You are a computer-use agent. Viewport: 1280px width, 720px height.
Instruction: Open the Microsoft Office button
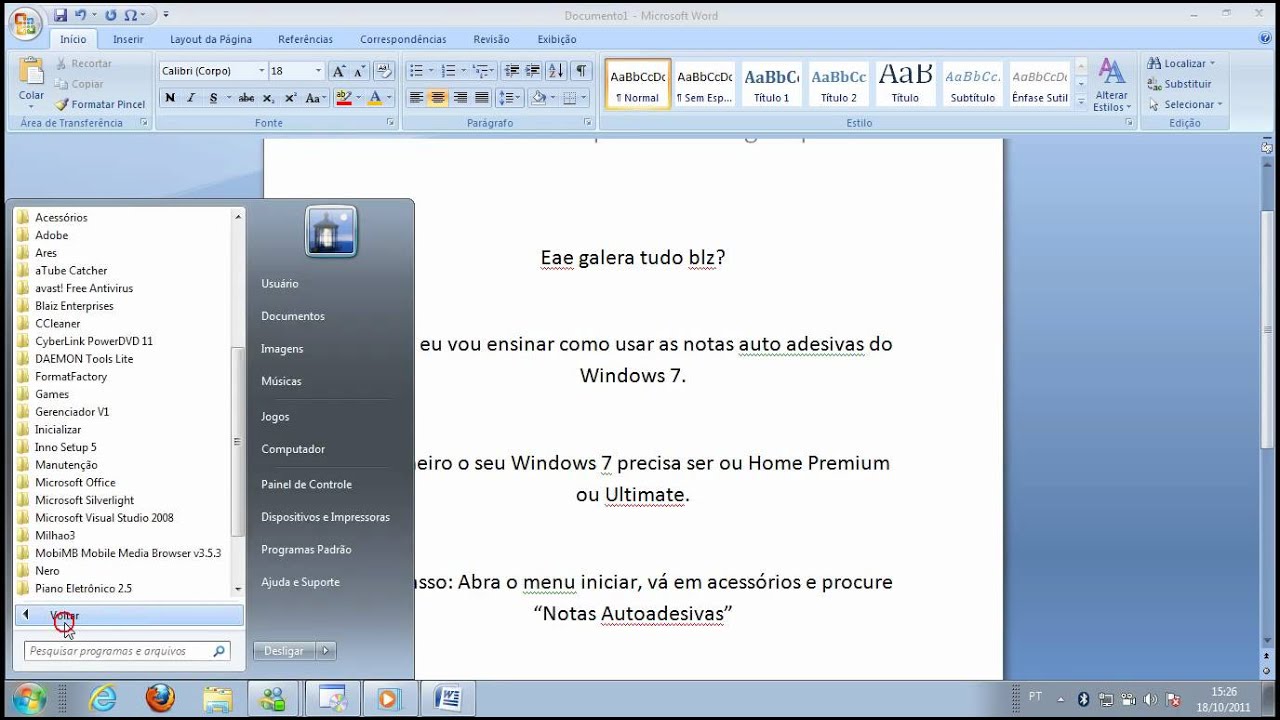click(x=26, y=24)
